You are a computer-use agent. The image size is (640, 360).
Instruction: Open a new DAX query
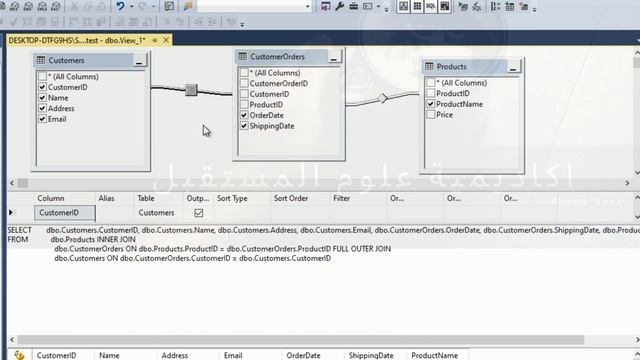click(x=56, y=6)
